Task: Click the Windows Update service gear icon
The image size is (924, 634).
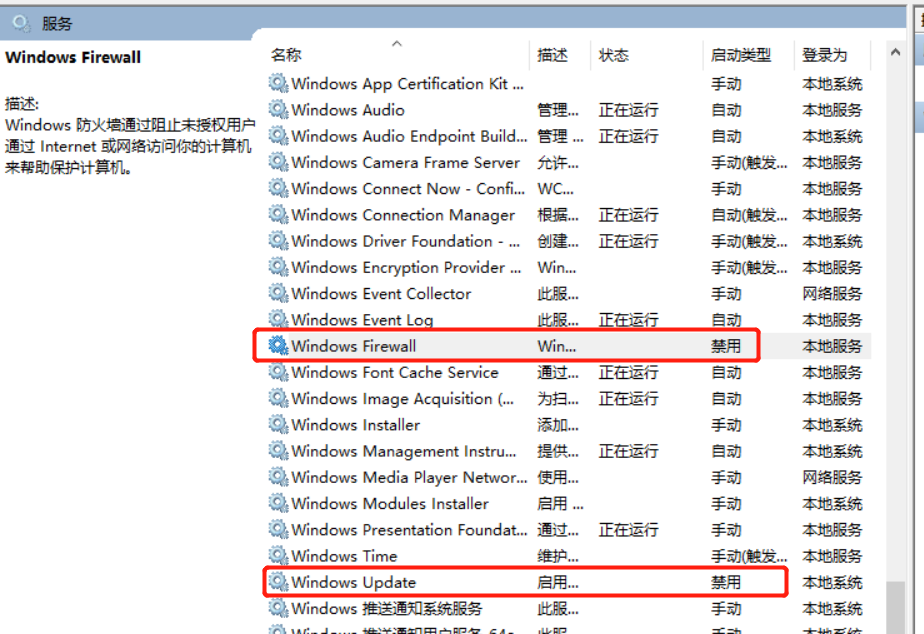Action: (278, 582)
